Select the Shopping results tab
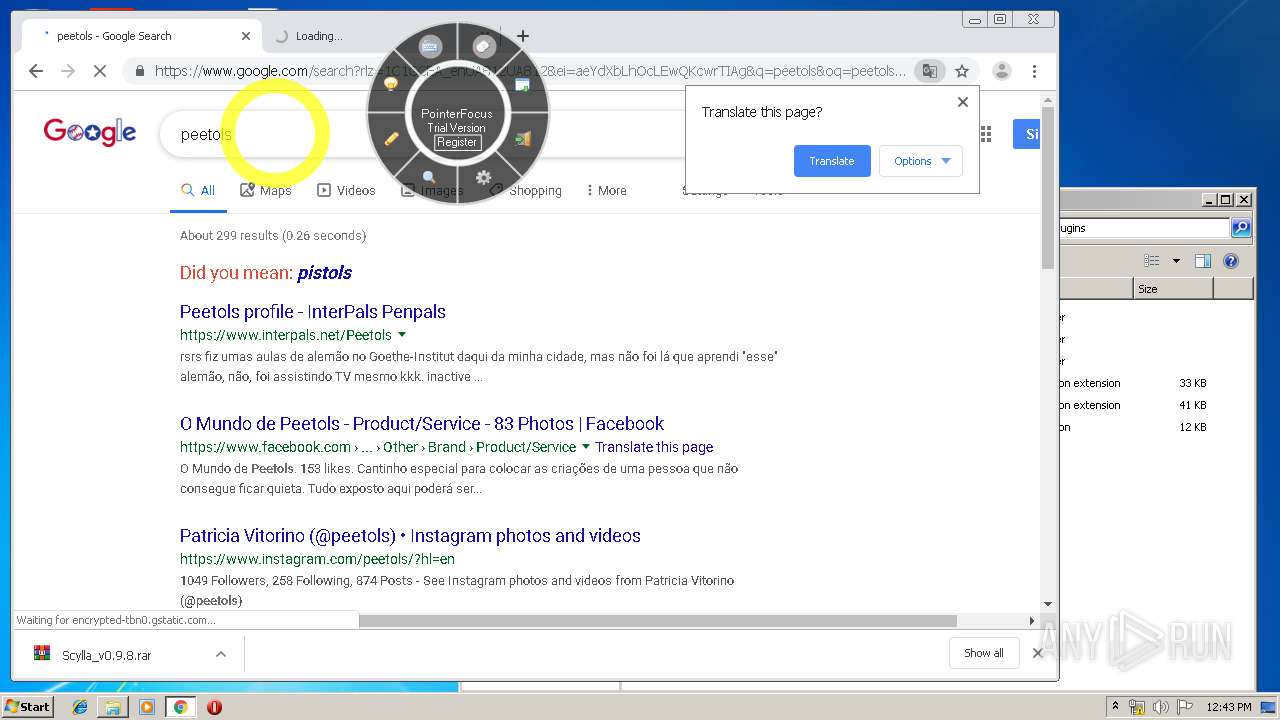The image size is (1280, 720). click(526, 190)
